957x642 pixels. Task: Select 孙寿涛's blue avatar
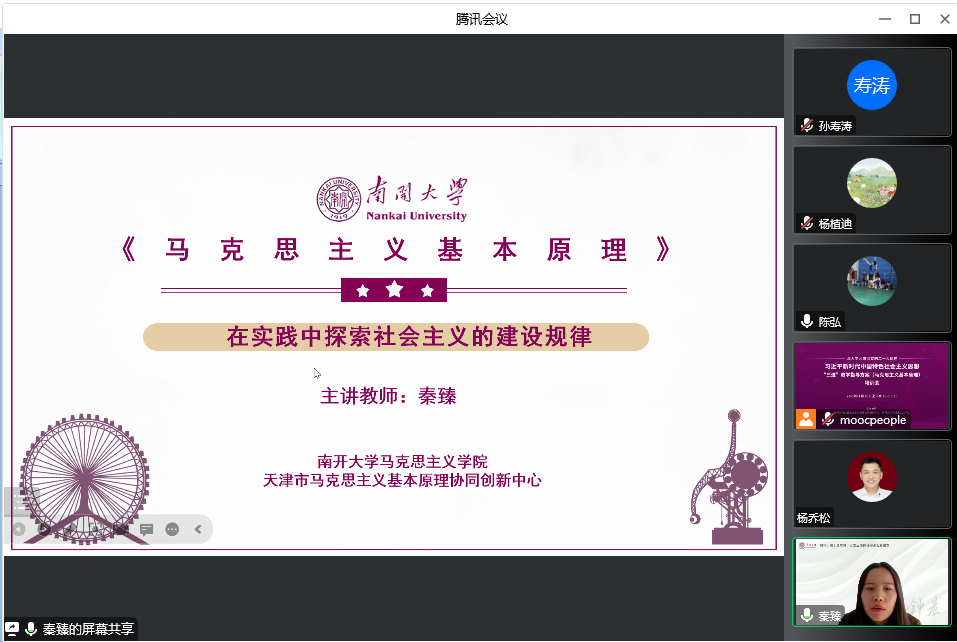(x=871, y=85)
